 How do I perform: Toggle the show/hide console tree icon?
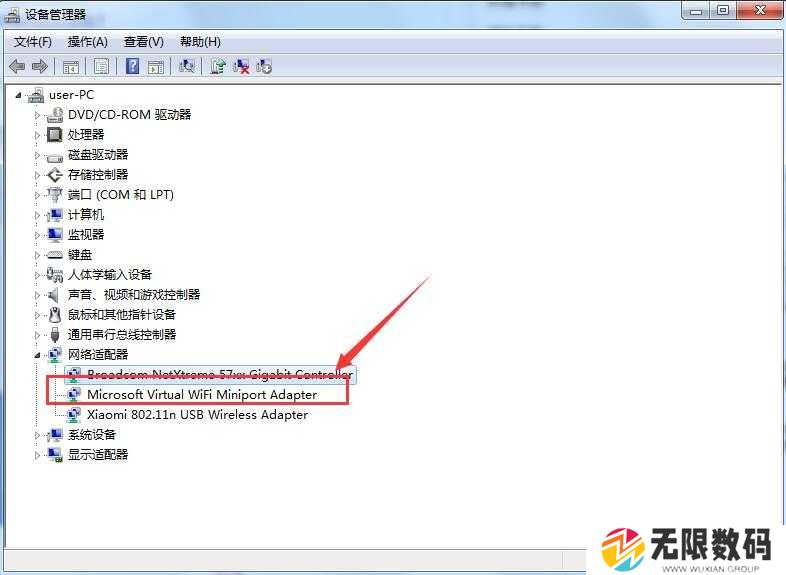pos(71,66)
